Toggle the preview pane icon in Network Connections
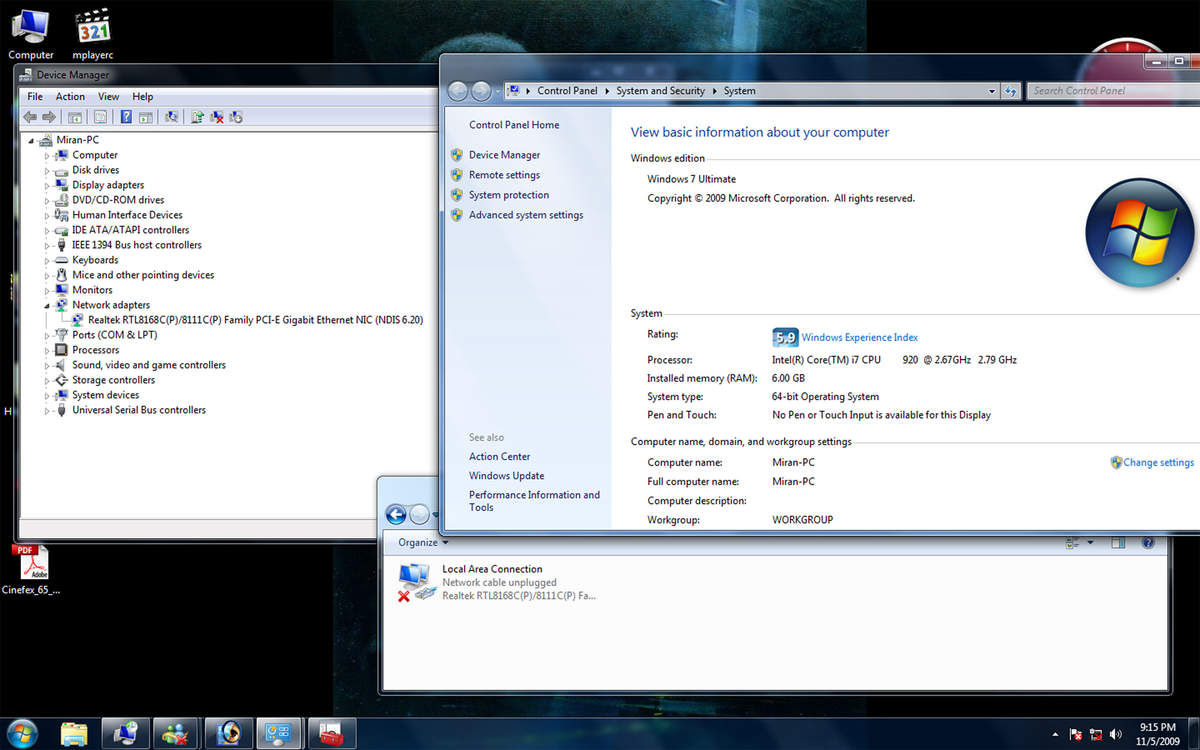Screen dimensions: 1200x750 [1118, 543]
